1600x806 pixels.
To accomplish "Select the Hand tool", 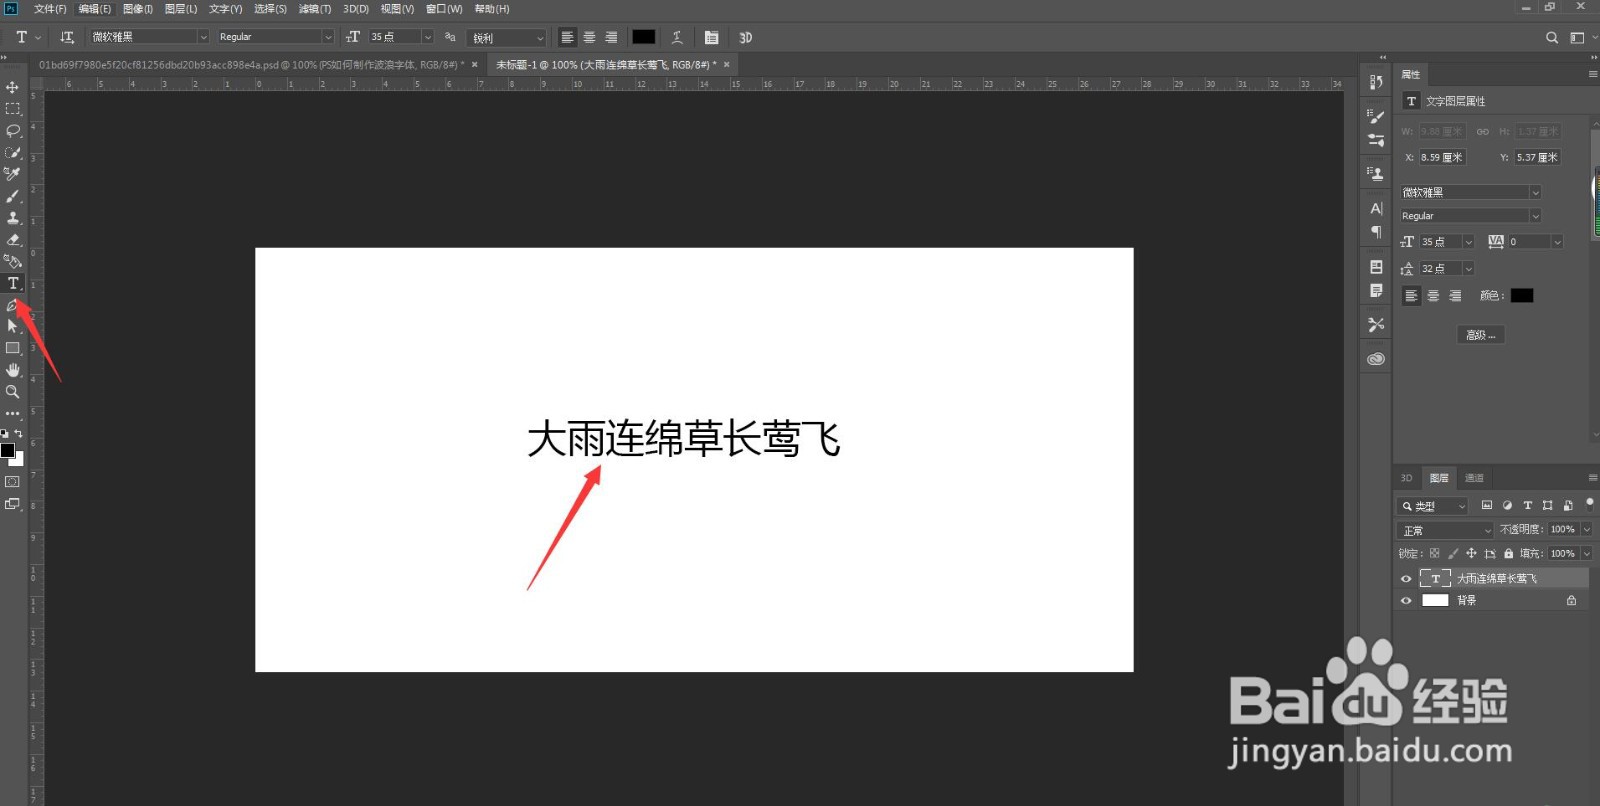I will click(12, 370).
